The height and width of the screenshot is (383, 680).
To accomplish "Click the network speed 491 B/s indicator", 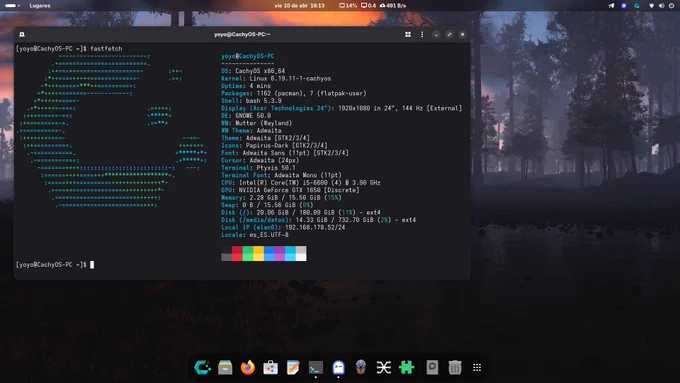I will coord(393,6).
